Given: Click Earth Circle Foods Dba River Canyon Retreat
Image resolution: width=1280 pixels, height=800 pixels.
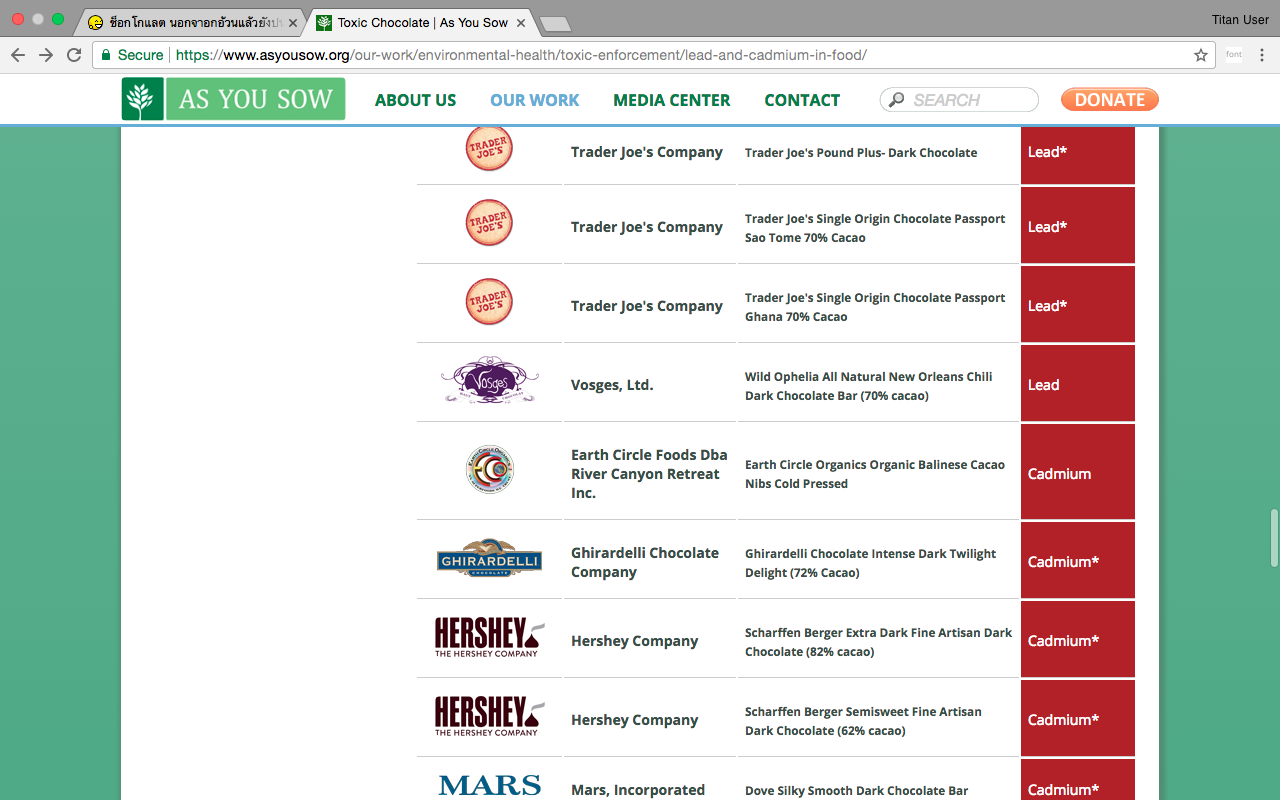Looking at the screenshot, I should point(649,474).
